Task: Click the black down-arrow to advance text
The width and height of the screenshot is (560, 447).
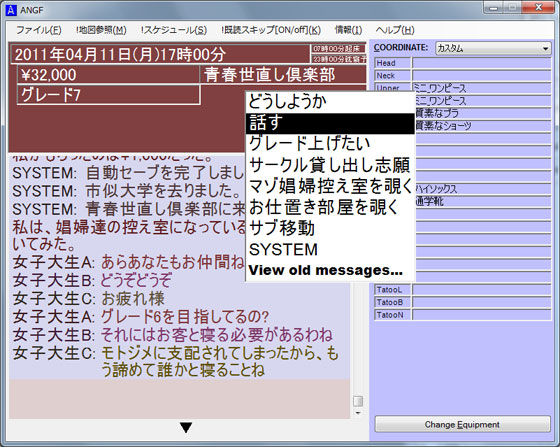Action: point(186,427)
